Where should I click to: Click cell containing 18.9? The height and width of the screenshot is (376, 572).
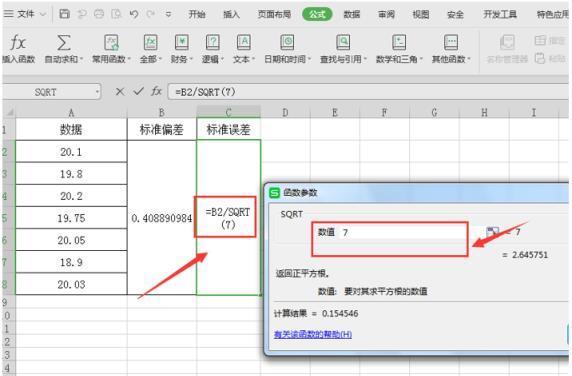pos(71,262)
